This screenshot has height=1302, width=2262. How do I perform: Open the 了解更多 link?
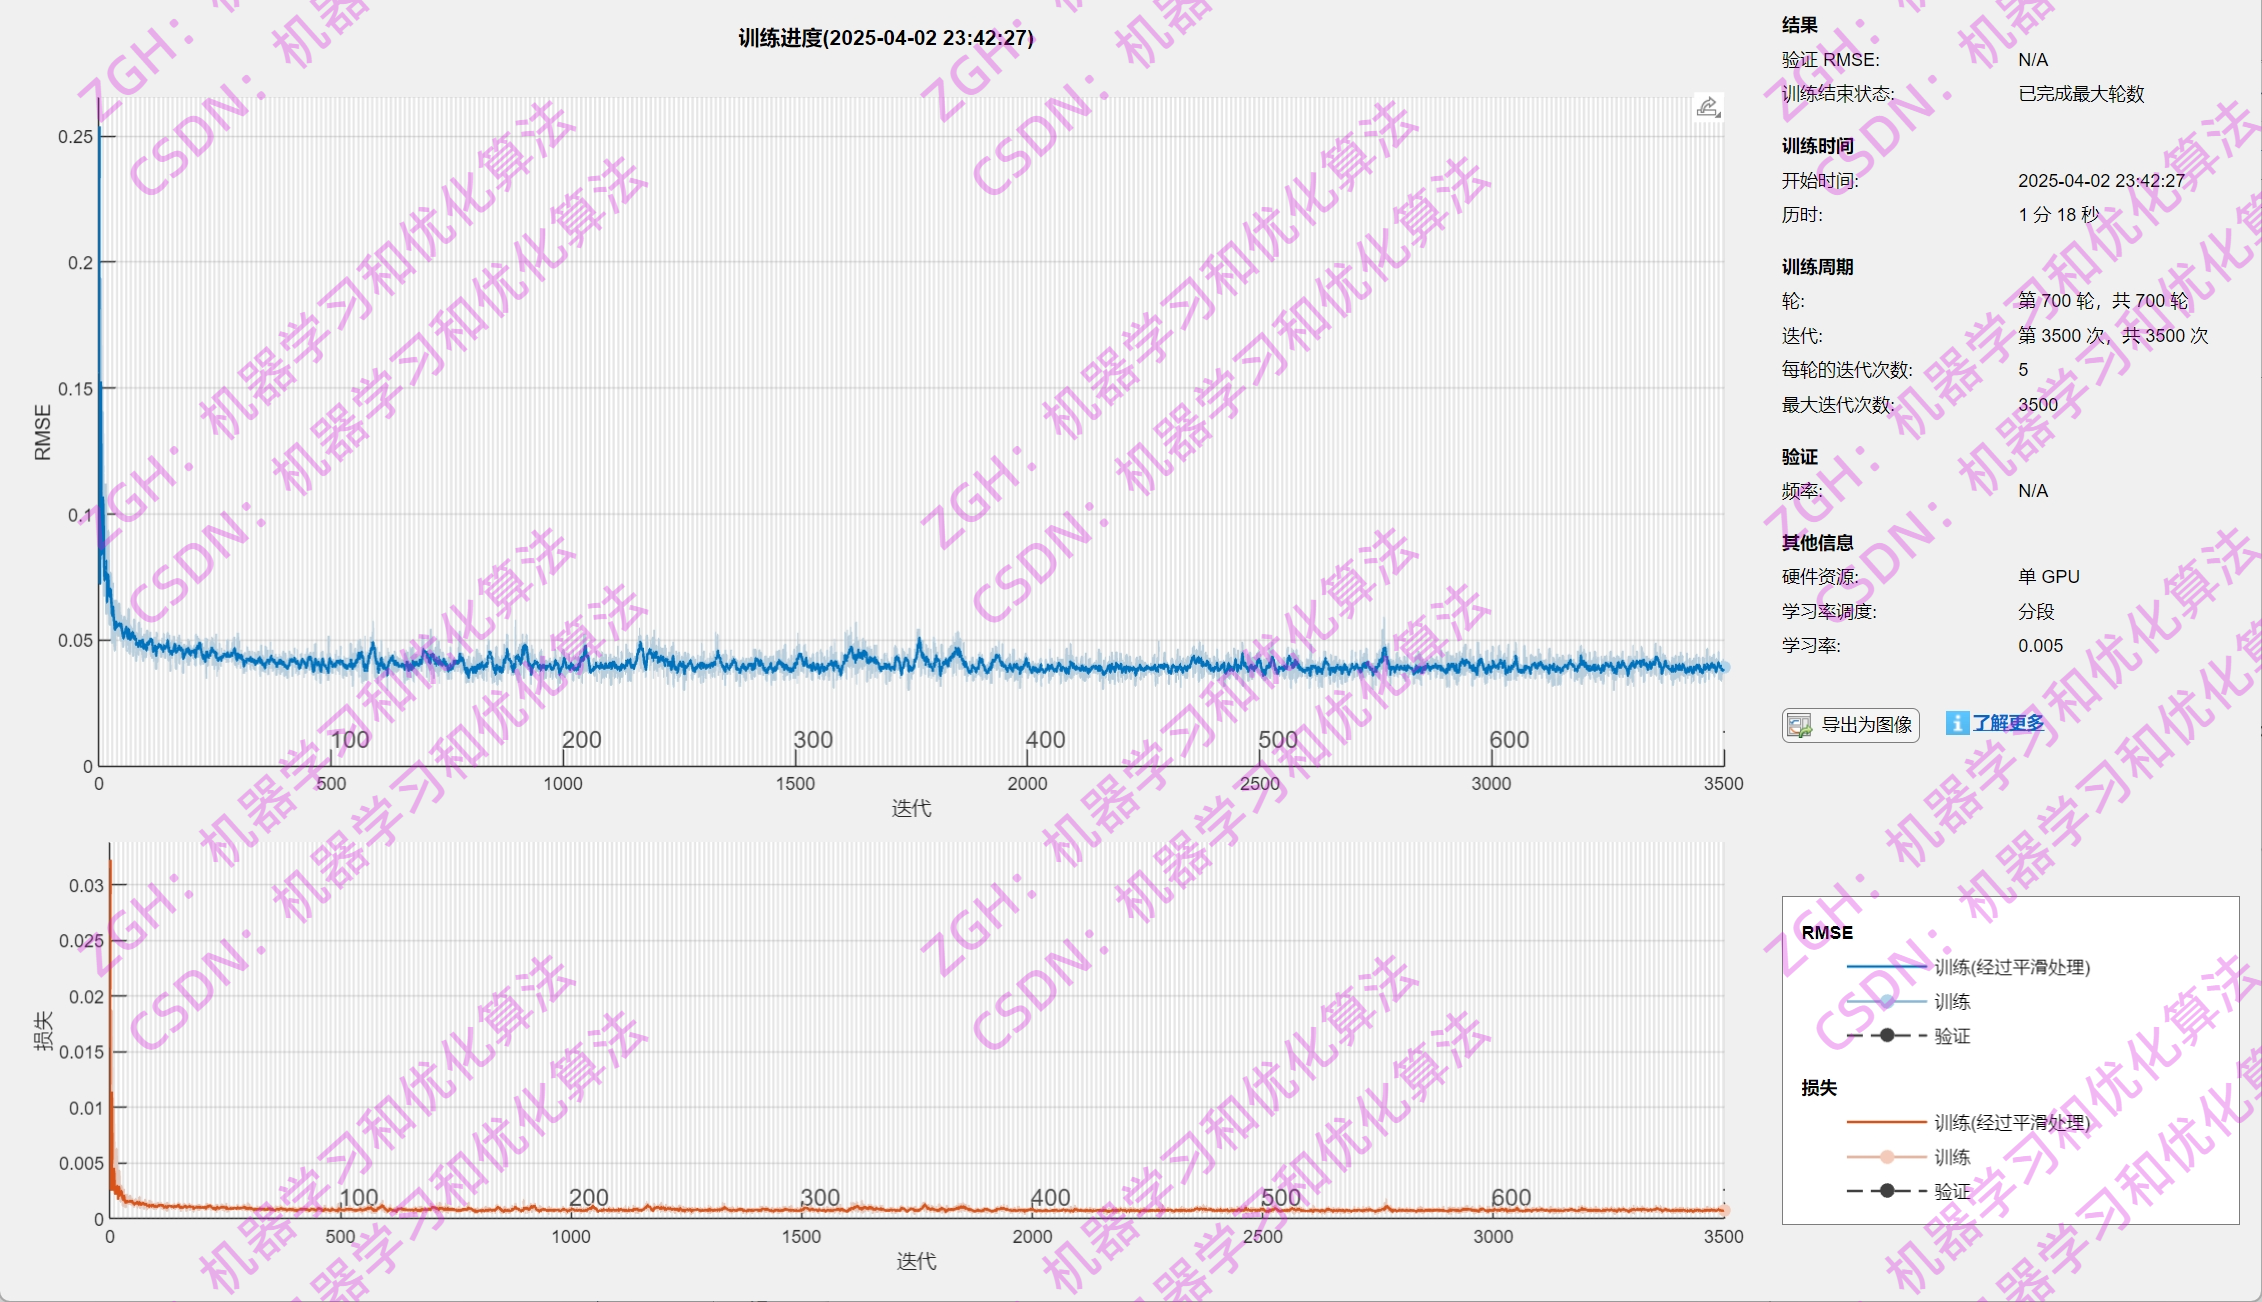click(2008, 723)
